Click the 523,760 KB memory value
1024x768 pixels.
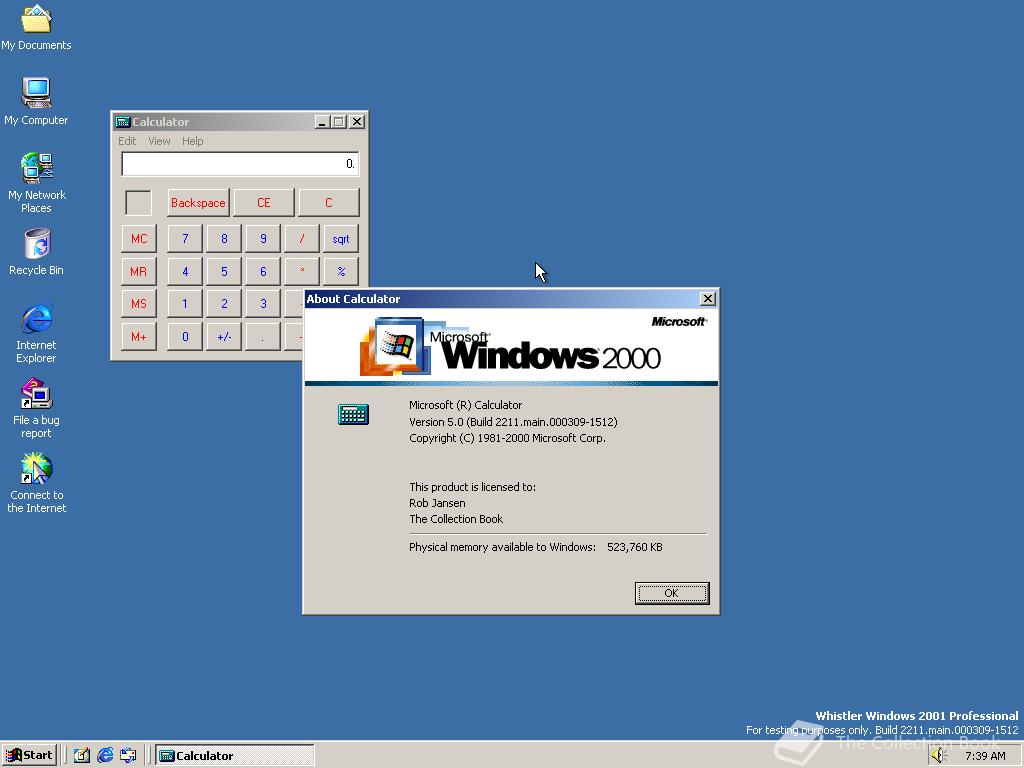coord(634,547)
